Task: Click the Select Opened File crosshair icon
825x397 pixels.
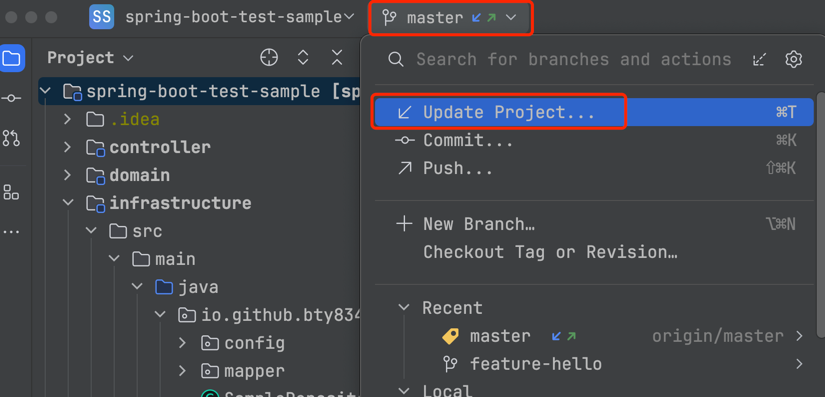Action: click(x=269, y=57)
